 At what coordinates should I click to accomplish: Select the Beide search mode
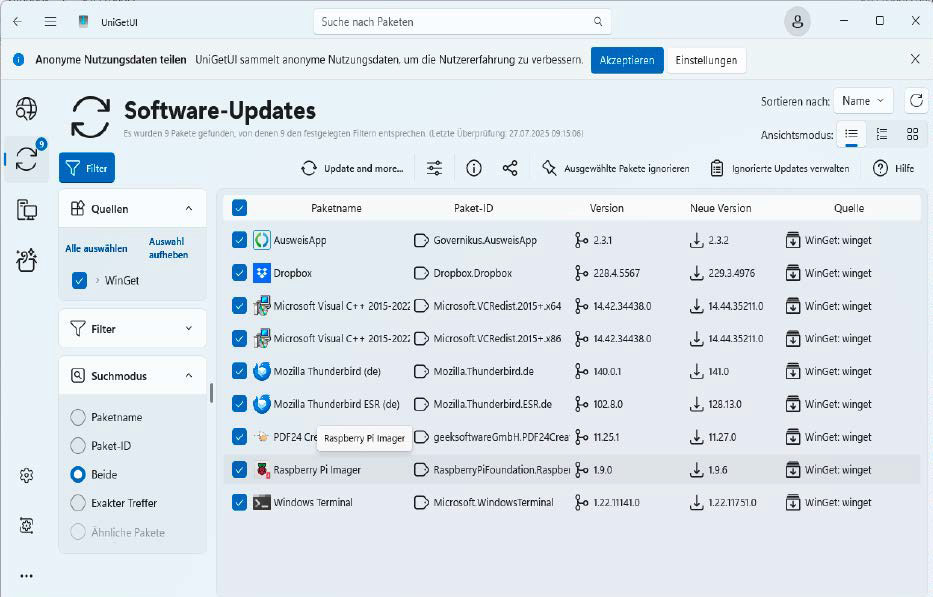tap(78, 474)
